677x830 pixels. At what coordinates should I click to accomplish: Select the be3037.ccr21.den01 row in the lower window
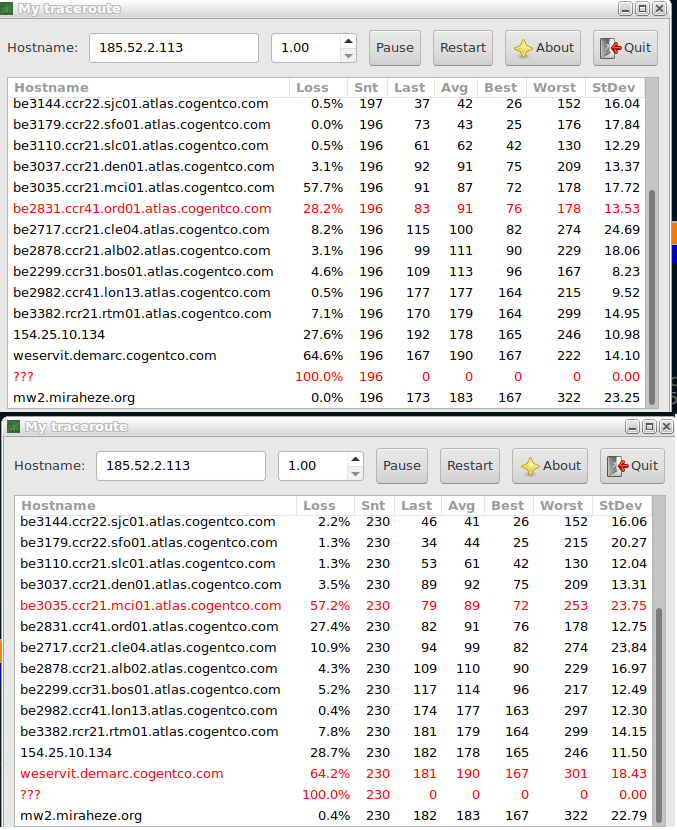click(333, 585)
